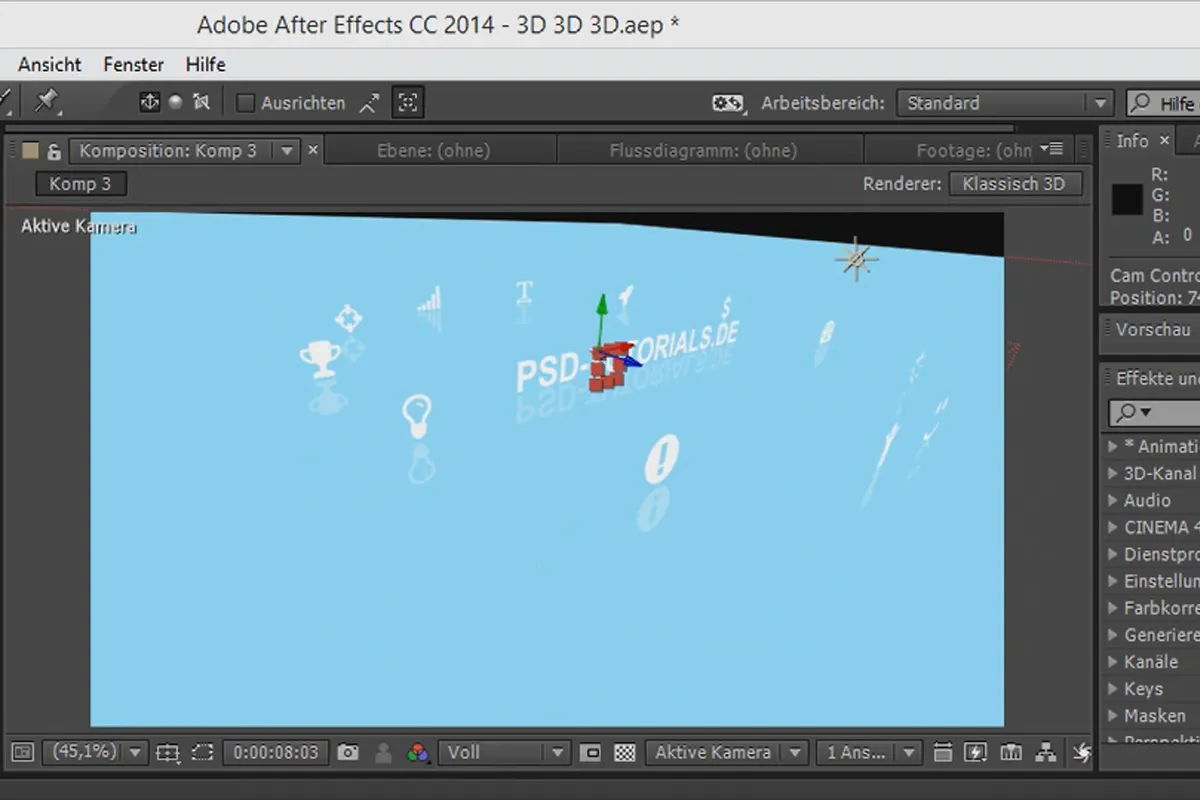This screenshot has height=800, width=1200.
Task: Toggle transparency grid checkerboard
Action: coord(625,752)
